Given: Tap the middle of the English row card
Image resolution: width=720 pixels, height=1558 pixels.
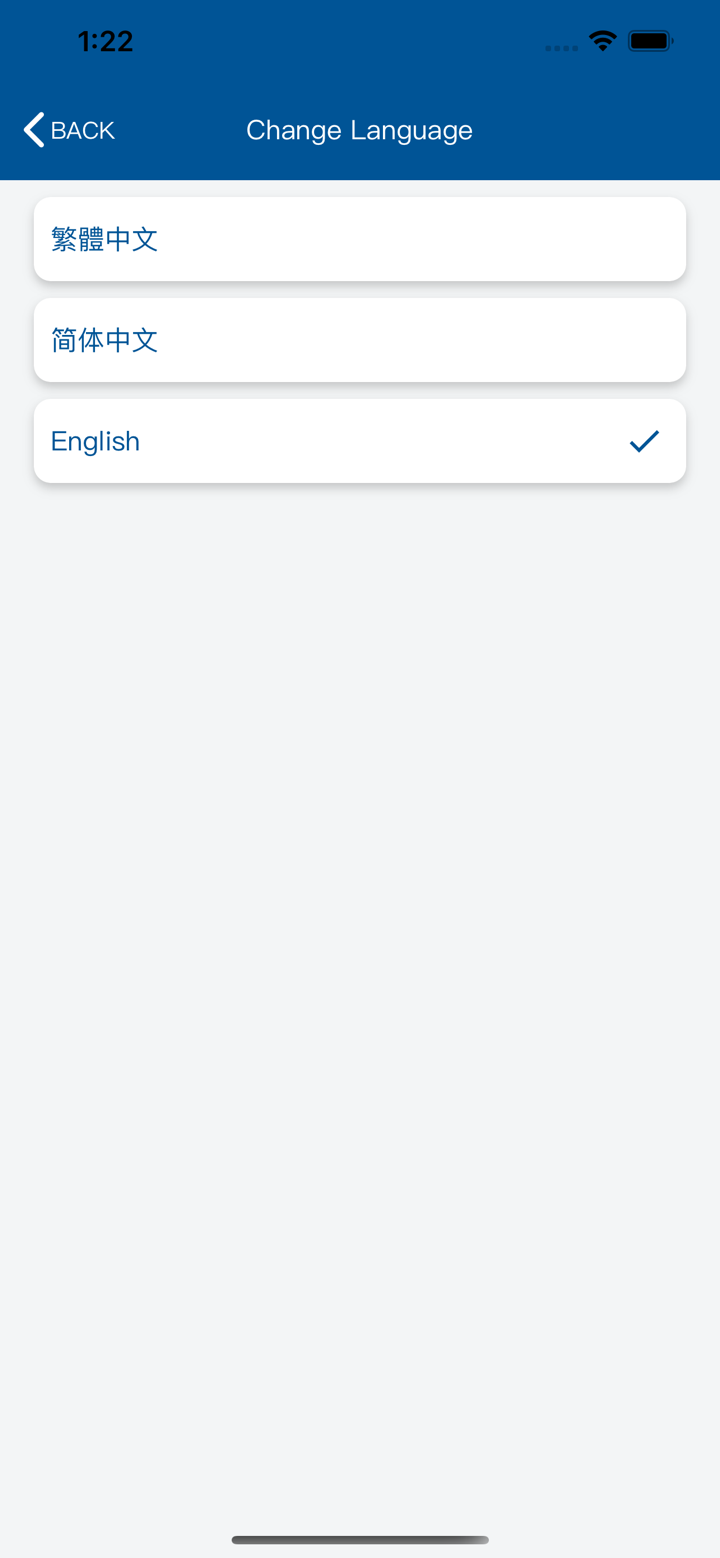Looking at the screenshot, I should coord(360,441).
